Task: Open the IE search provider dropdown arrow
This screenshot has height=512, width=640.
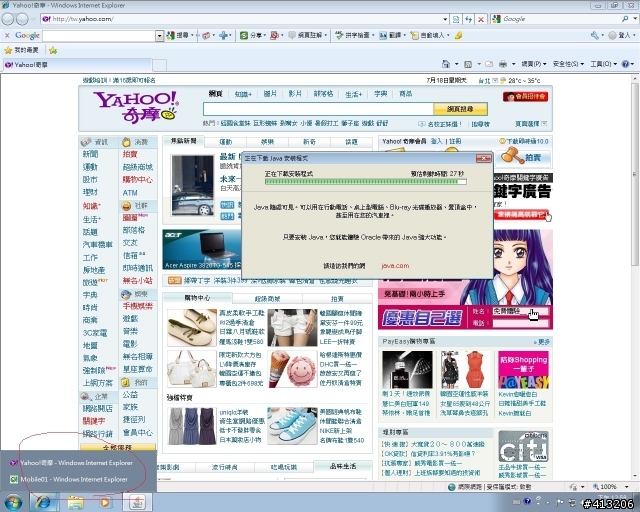Action: (x=634, y=19)
